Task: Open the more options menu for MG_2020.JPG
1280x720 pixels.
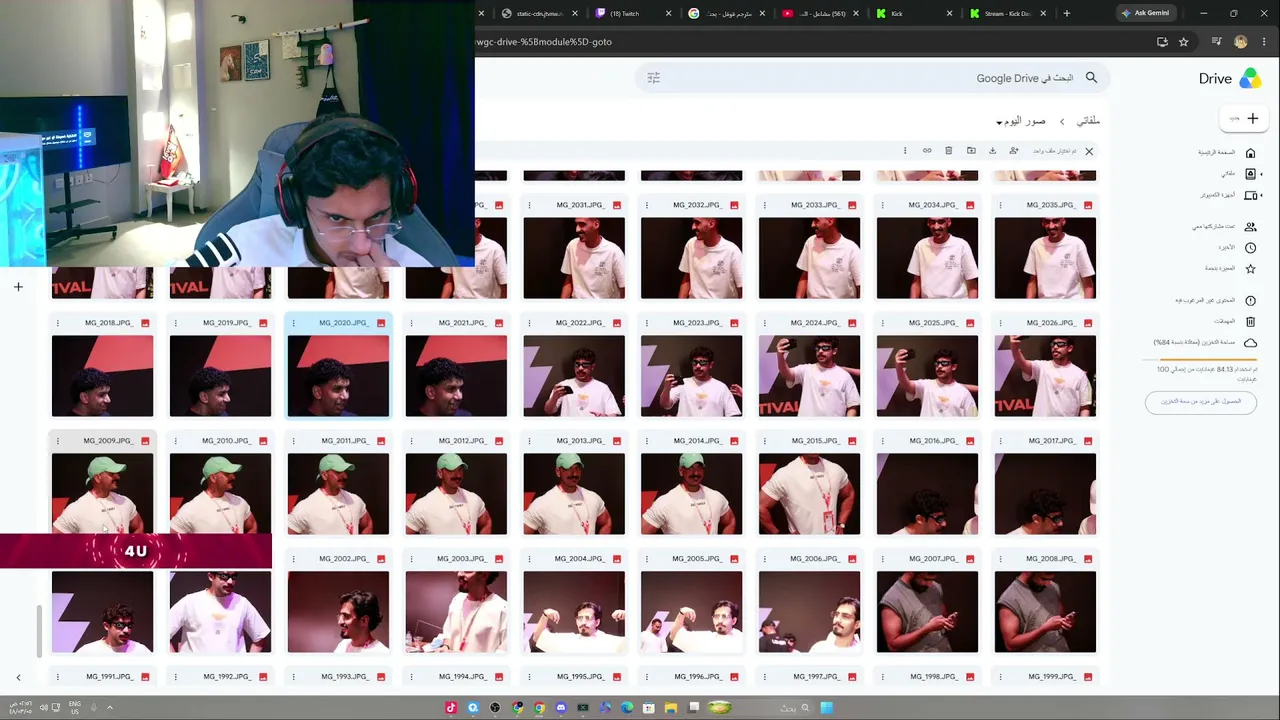Action: [293, 323]
